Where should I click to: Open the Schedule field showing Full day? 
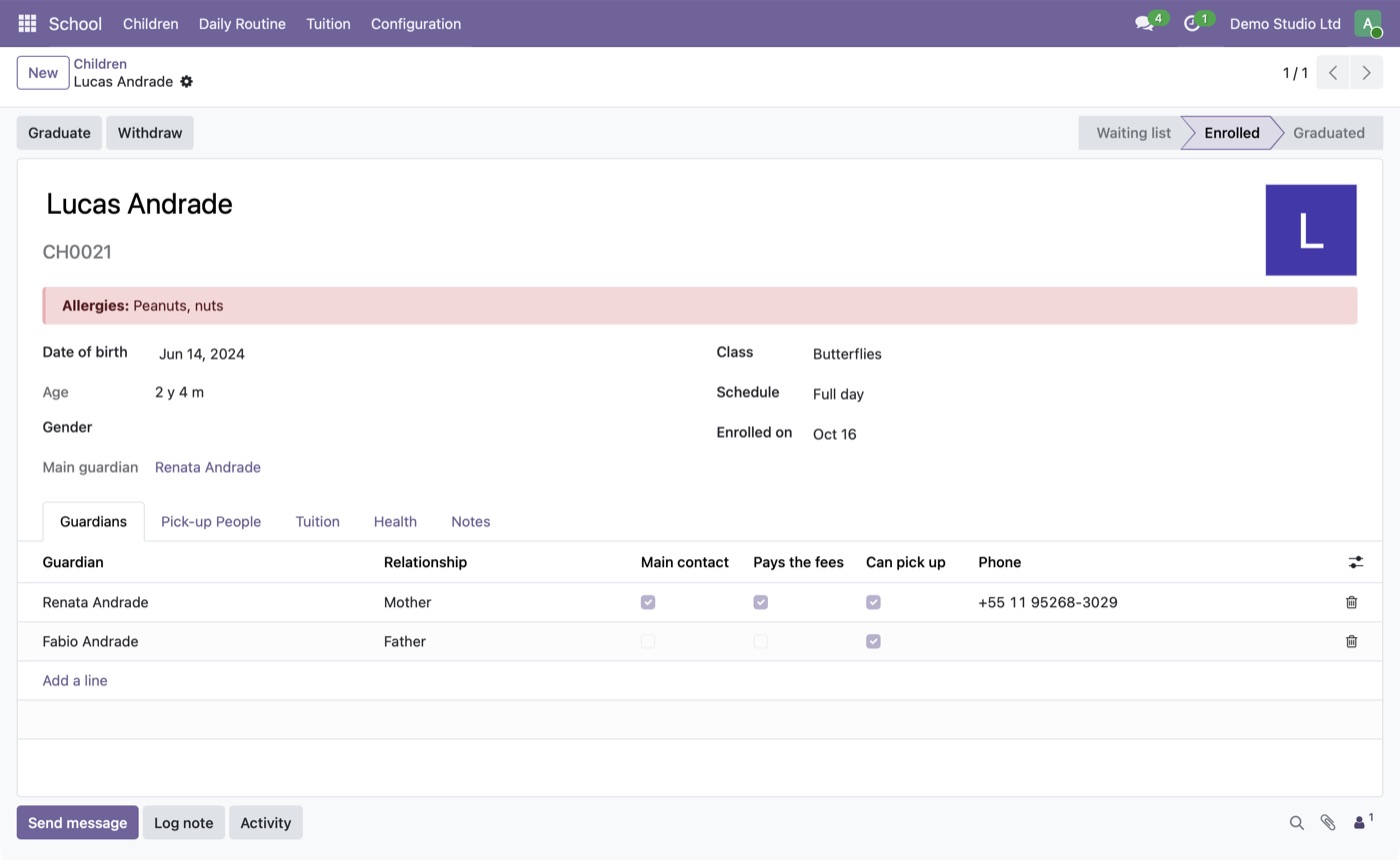pyautogui.click(x=1084, y=394)
